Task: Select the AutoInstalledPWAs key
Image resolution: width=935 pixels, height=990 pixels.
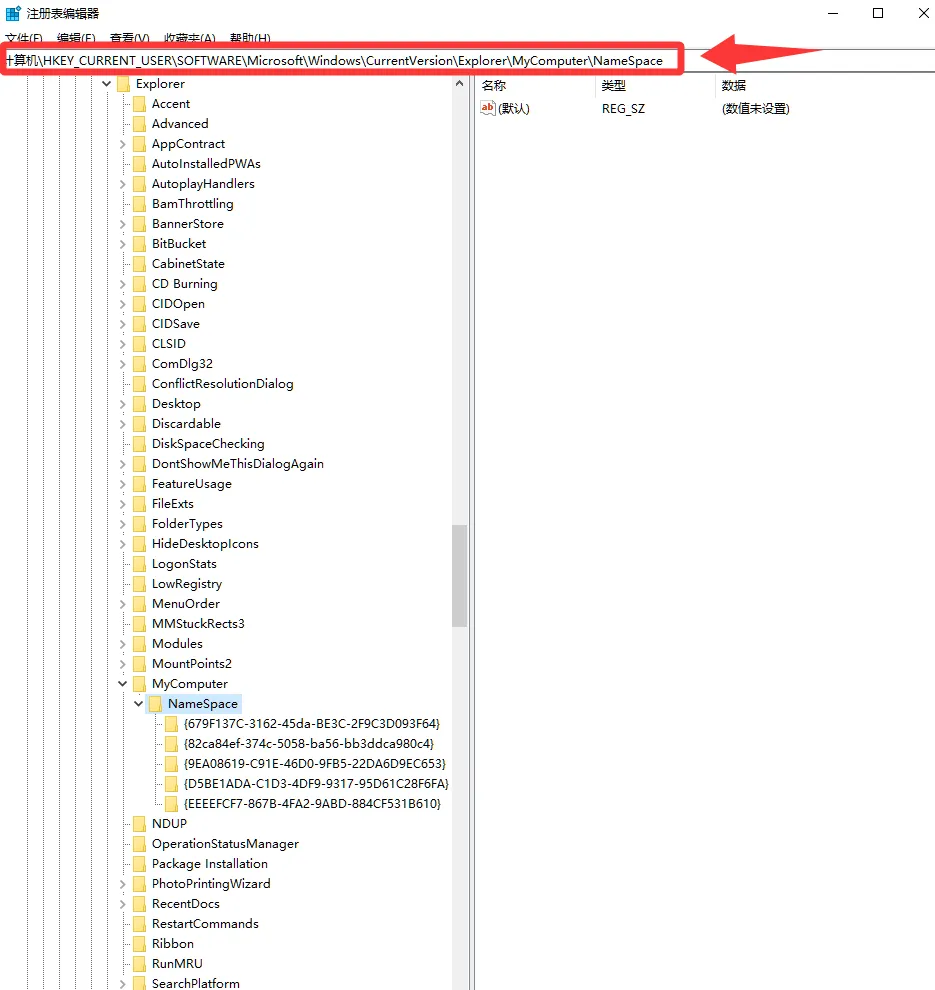Action: tap(206, 164)
